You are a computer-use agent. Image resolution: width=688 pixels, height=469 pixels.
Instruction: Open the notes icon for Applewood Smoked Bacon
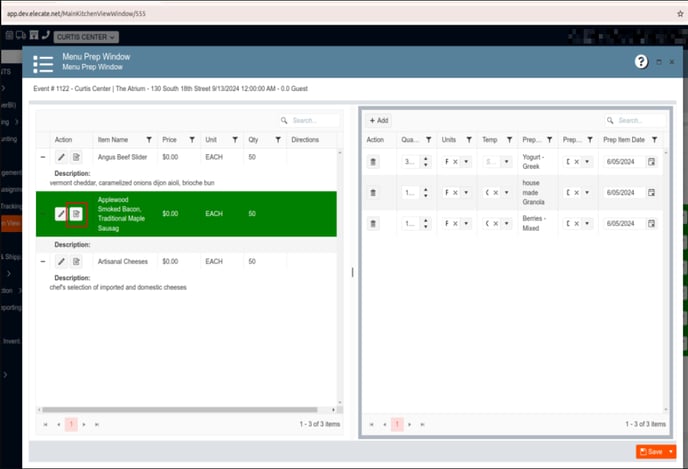[x=76, y=214]
